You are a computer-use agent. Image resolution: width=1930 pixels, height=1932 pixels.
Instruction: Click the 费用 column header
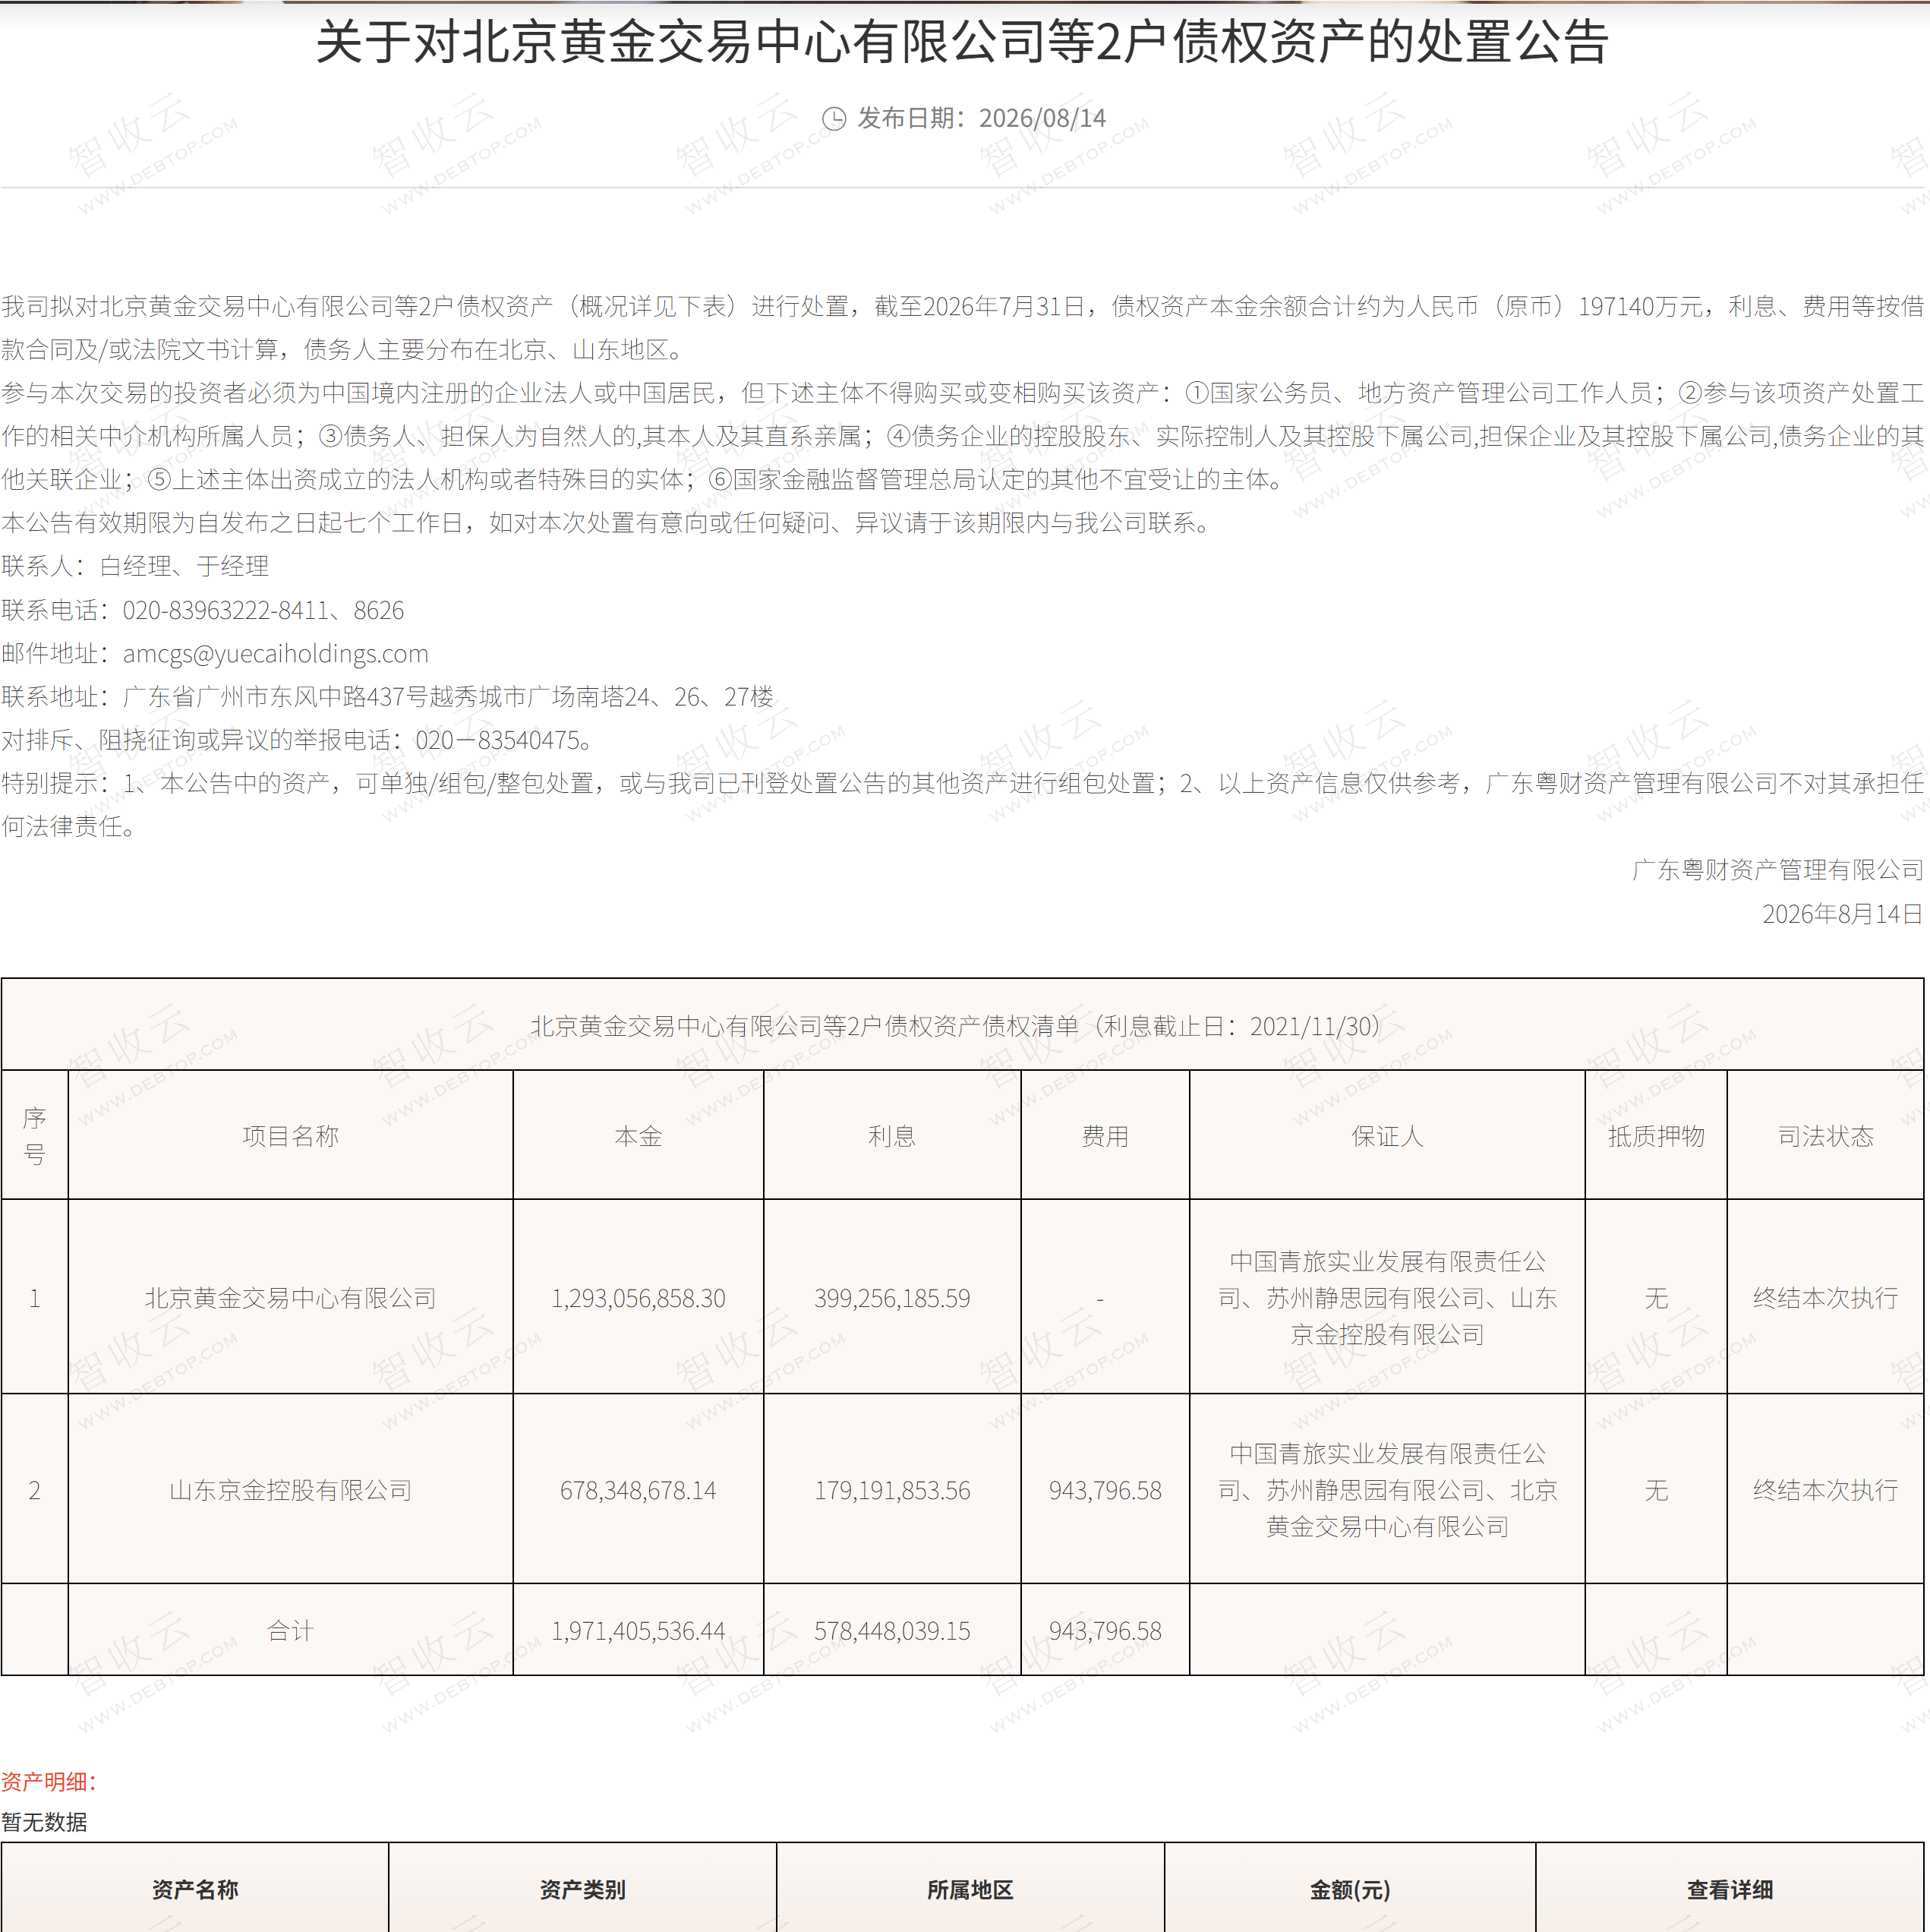1105,1136
